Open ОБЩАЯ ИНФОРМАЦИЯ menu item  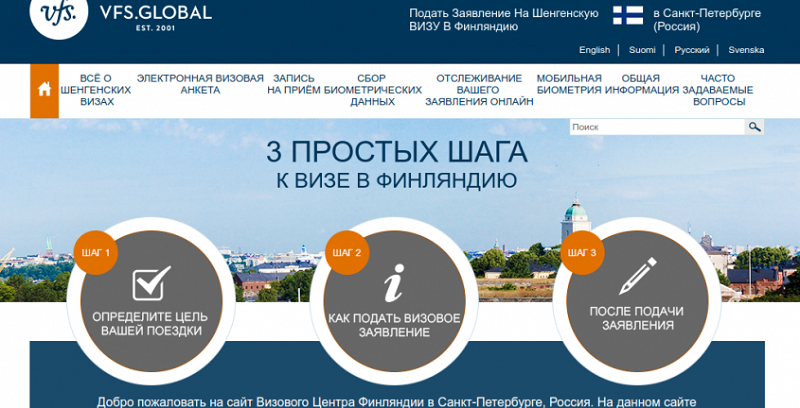tap(641, 84)
